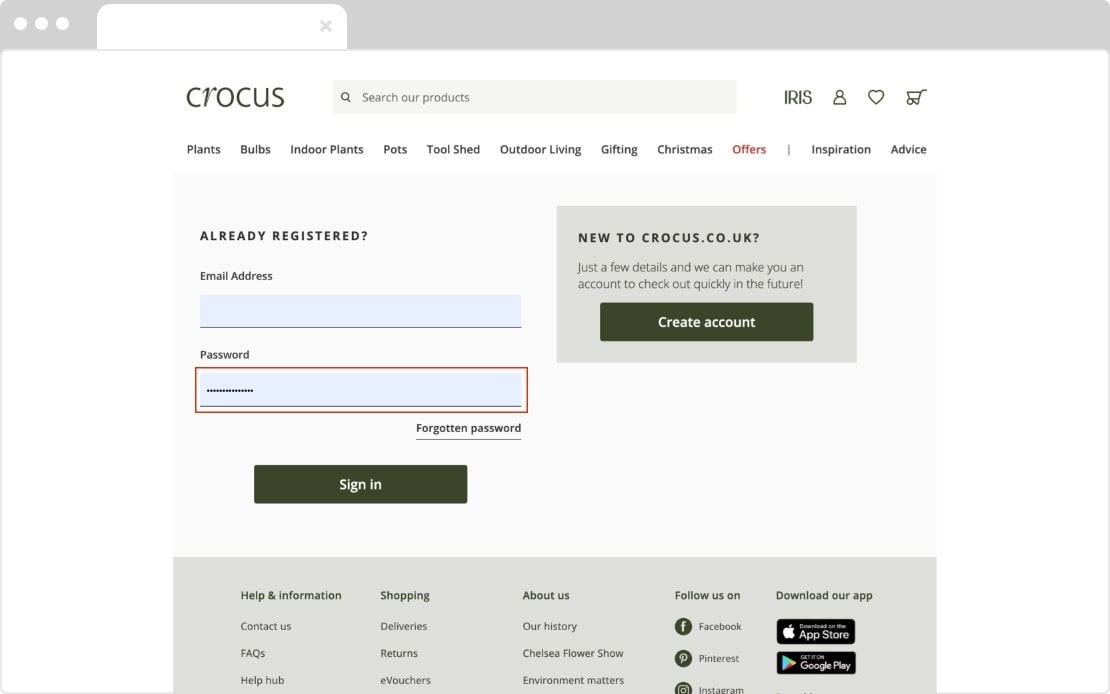The image size is (1110, 694).
Task: Open the FAQs link
Action: (253, 653)
